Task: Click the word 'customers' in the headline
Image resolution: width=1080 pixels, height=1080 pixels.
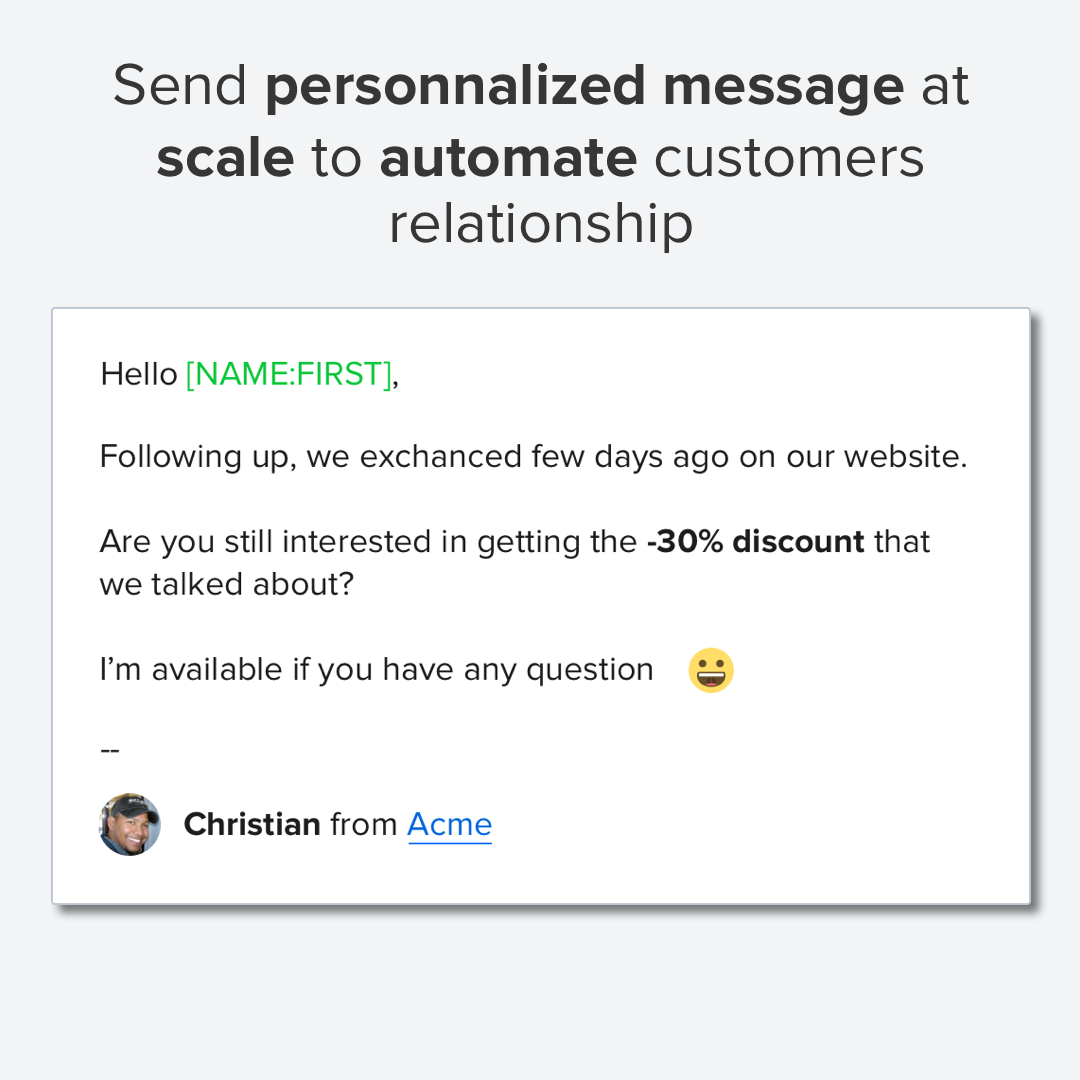Action: pyautogui.click(x=790, y=157)
